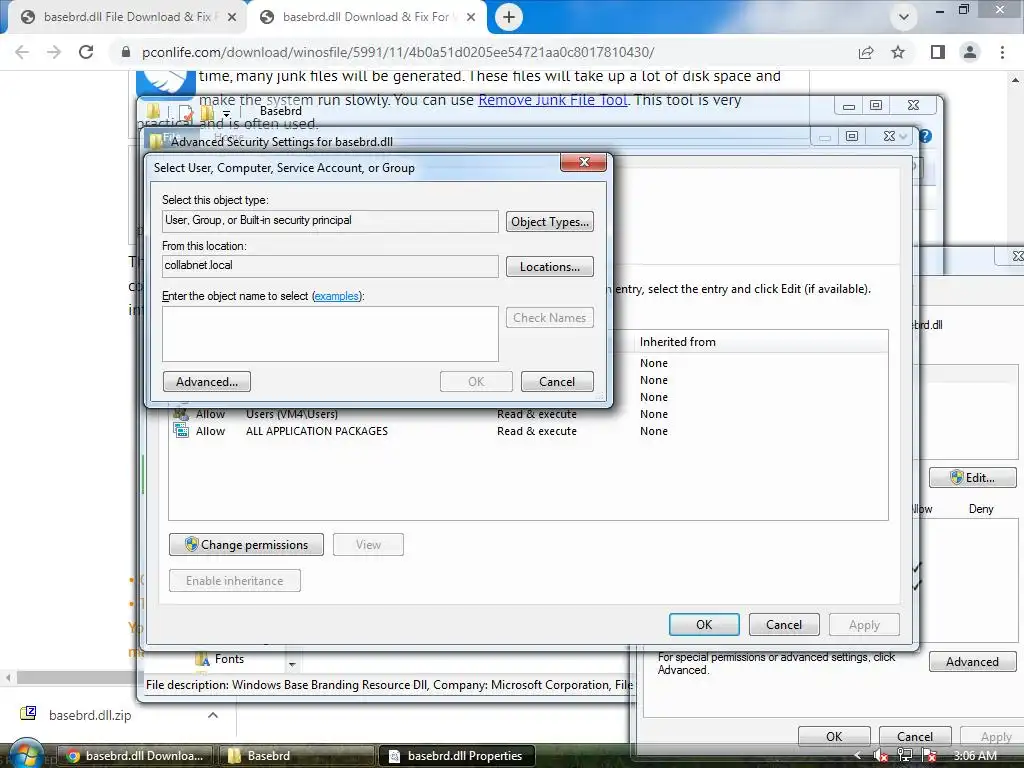The image size is (1024, 768).
Task: Open Chrome three-dot menu
Action: click(1002, 52)
